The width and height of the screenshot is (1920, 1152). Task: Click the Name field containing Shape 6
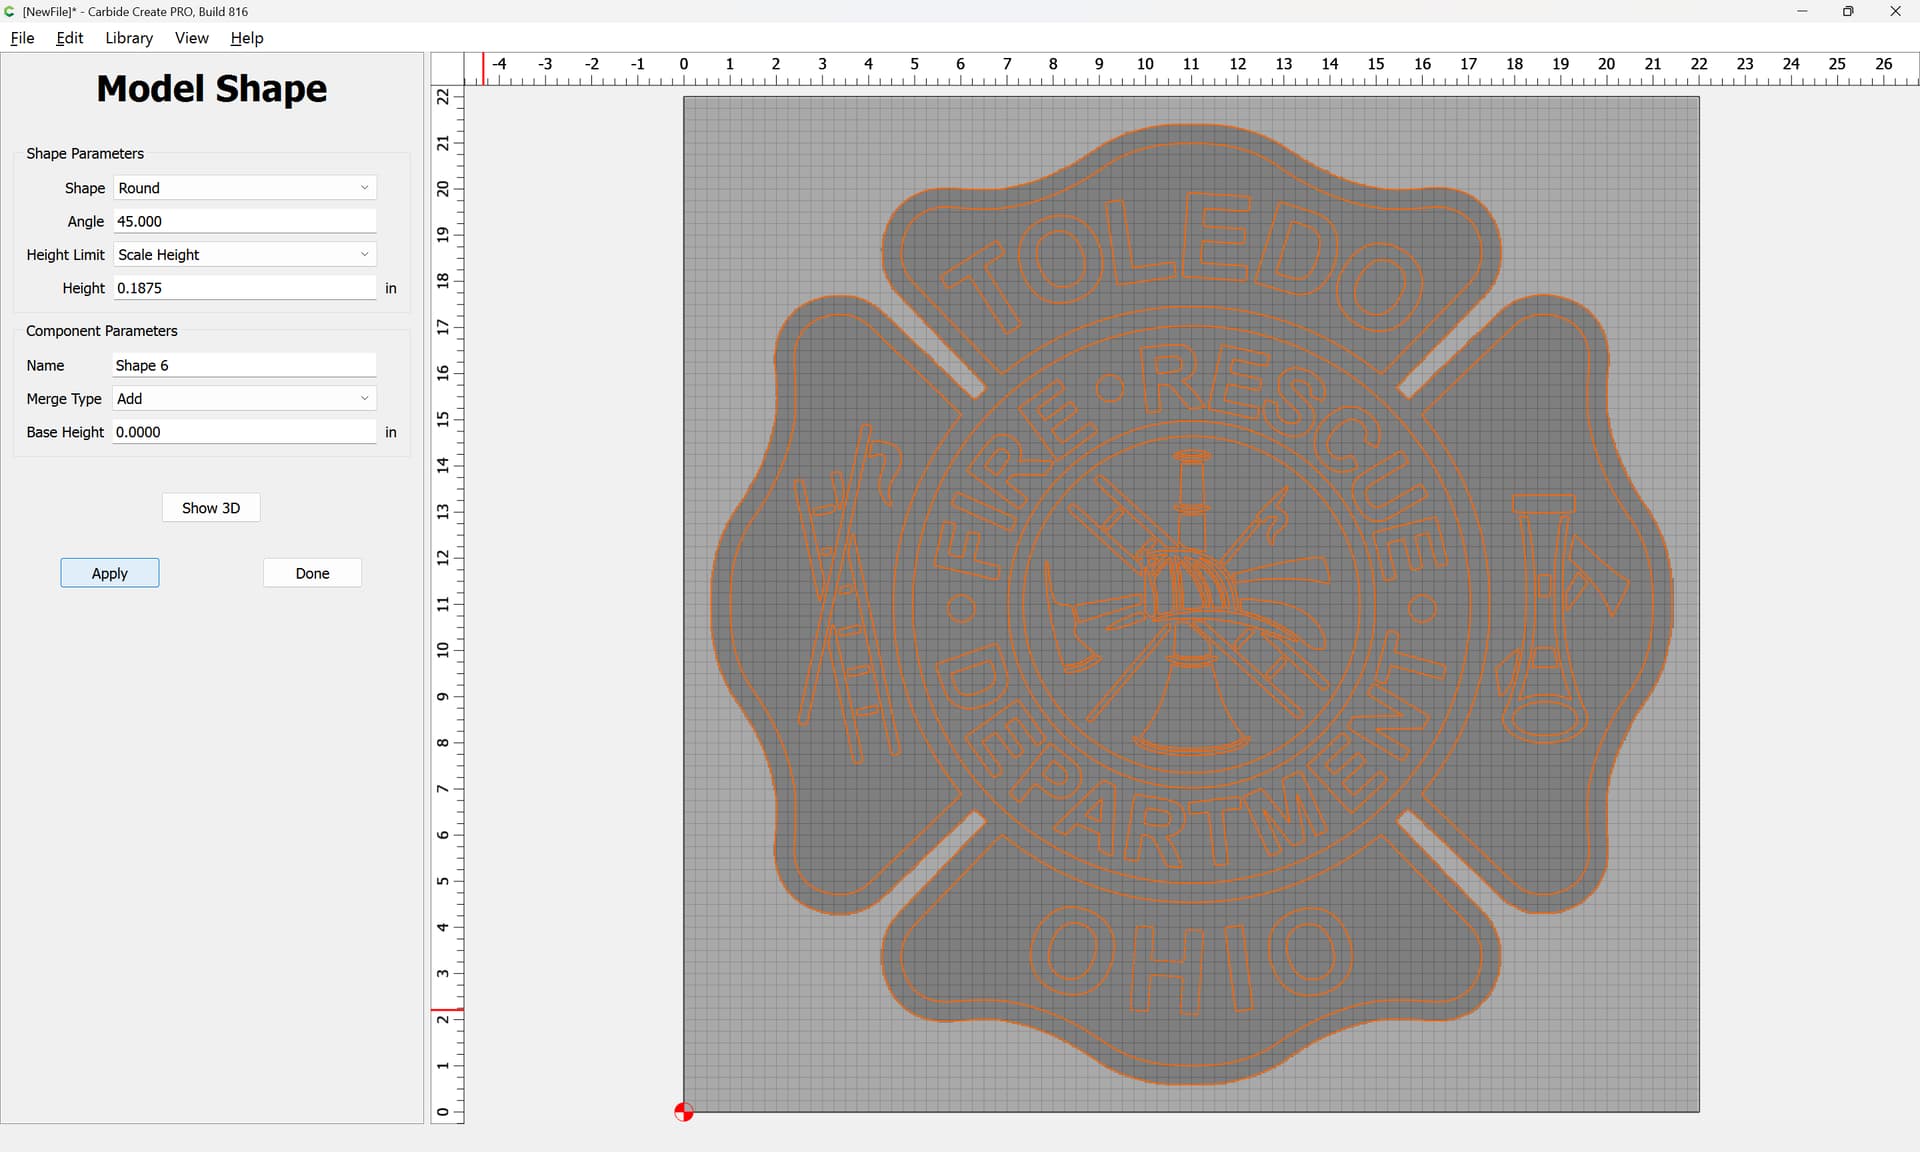(244, 366)
